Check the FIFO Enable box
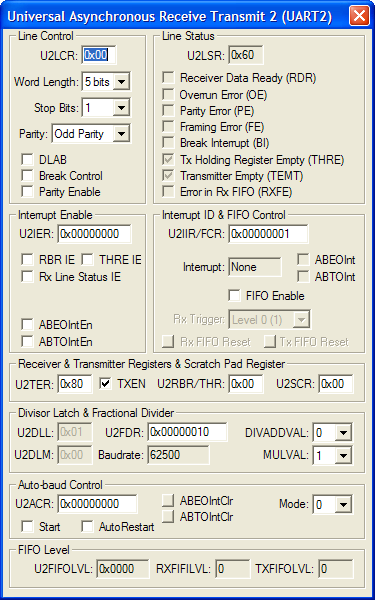Image resolution: width=375 pixels, height=600 pixels. pos(235,296)
